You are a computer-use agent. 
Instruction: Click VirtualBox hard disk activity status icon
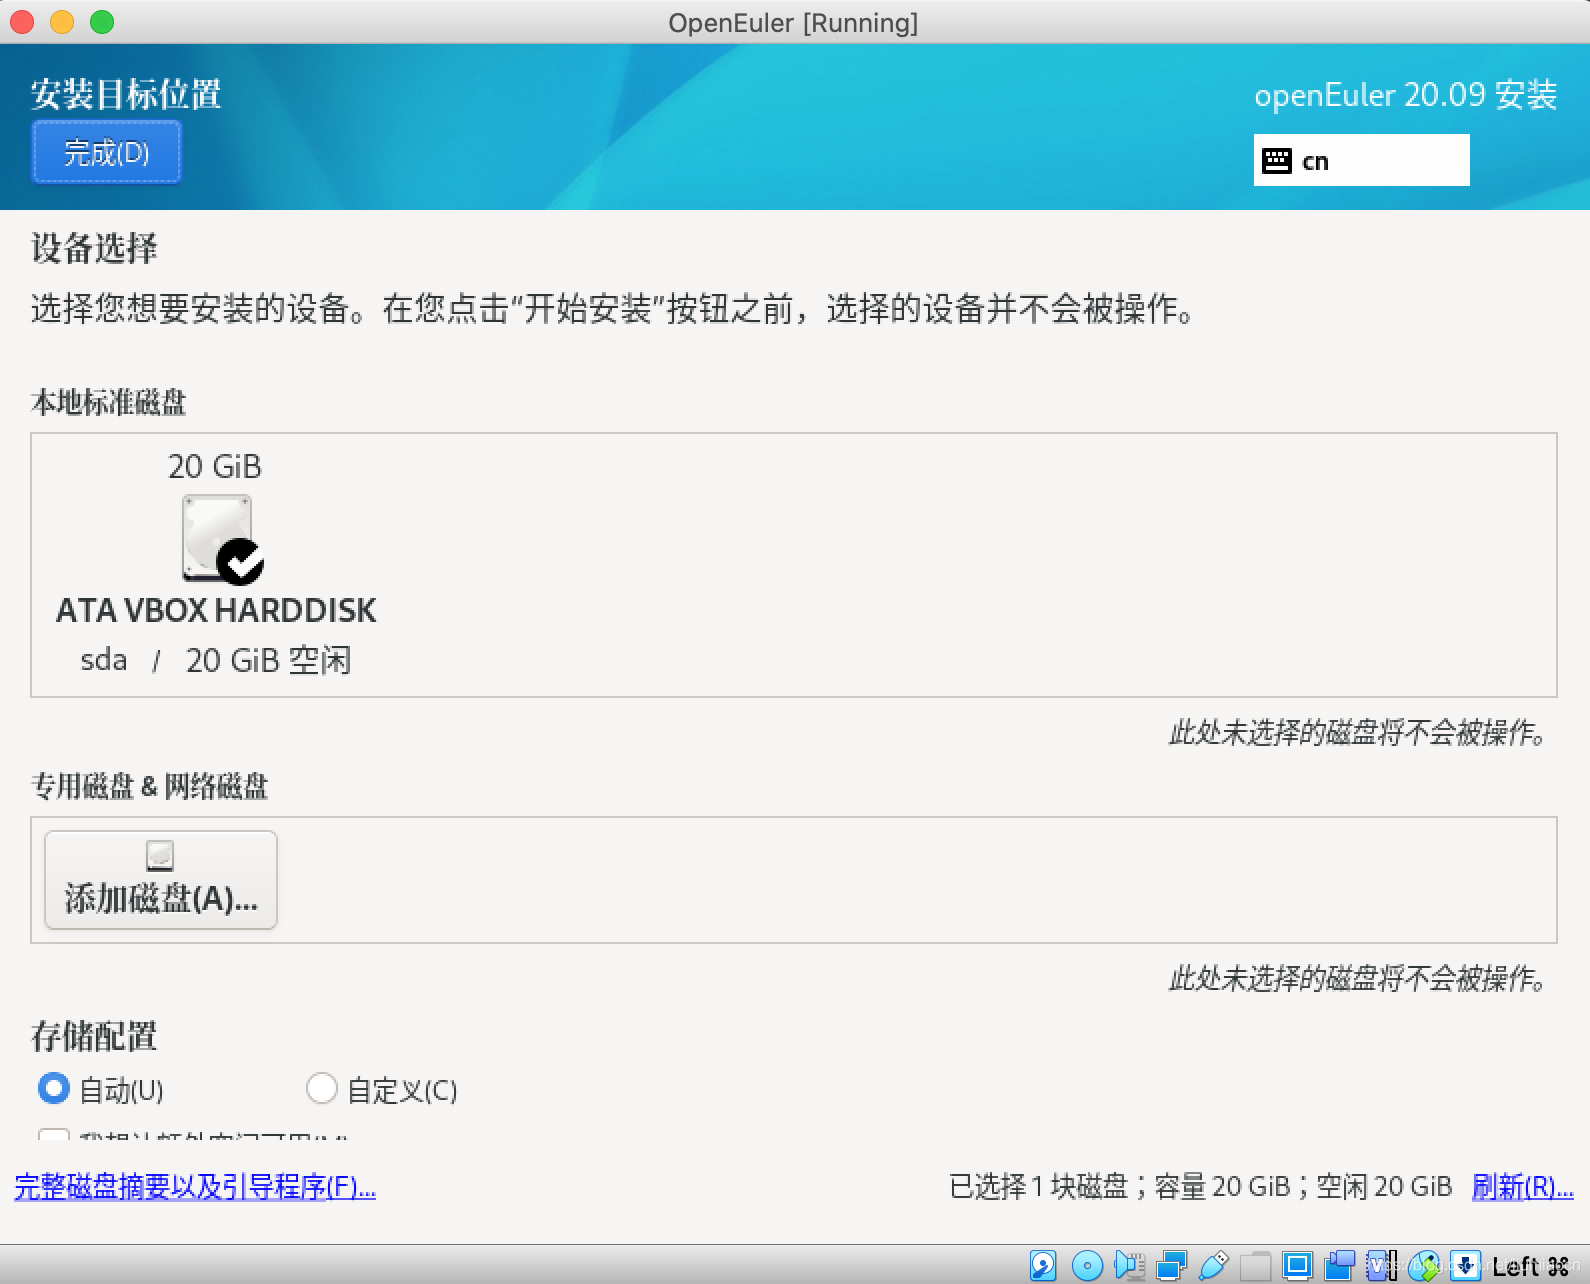pos(1043,1266)
